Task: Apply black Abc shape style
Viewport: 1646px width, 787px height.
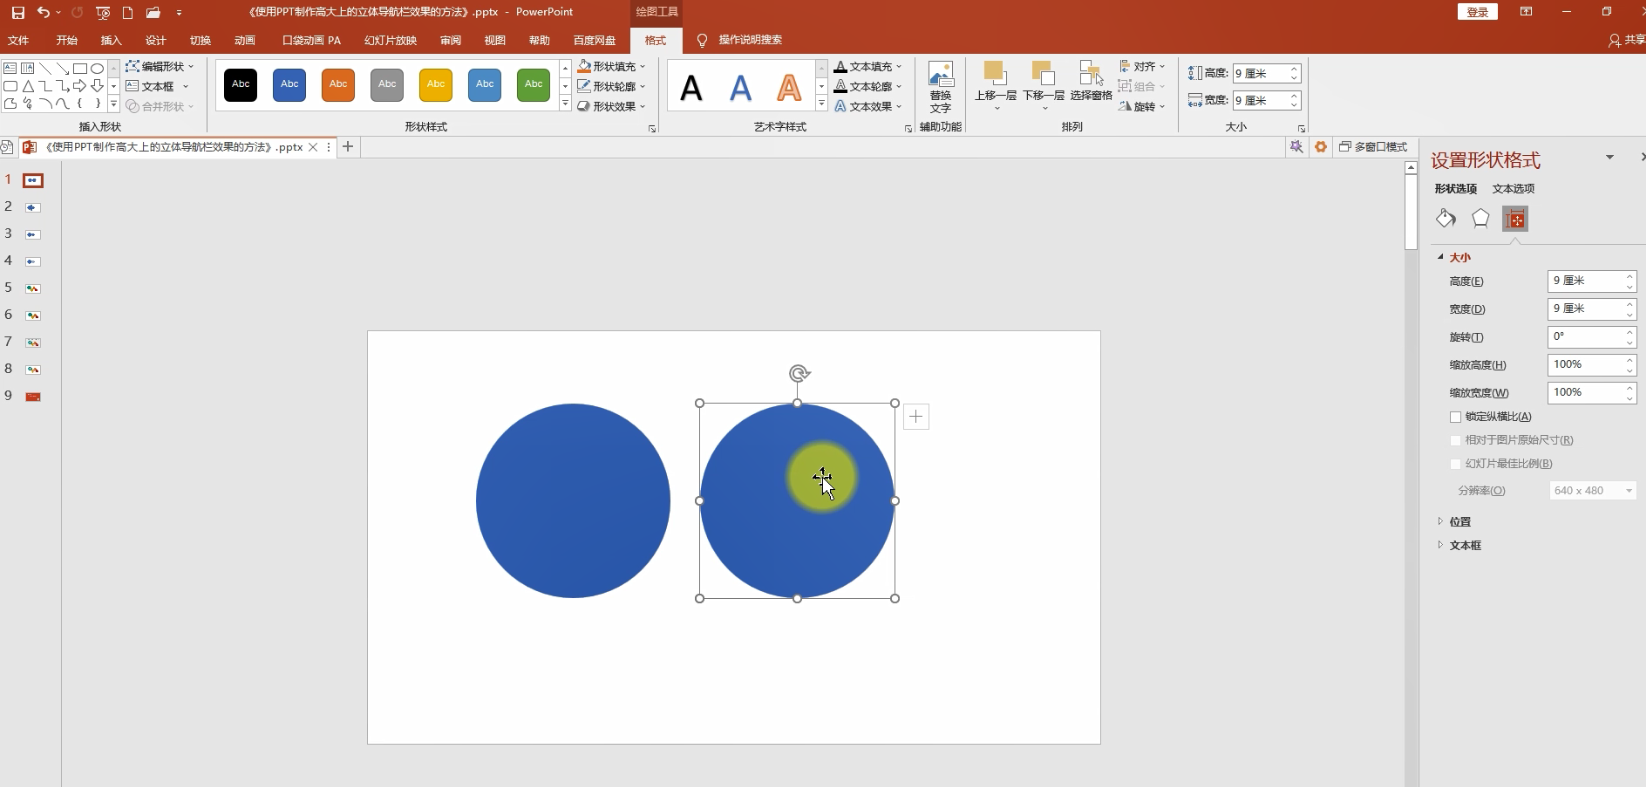Action: tap(241, 85)
